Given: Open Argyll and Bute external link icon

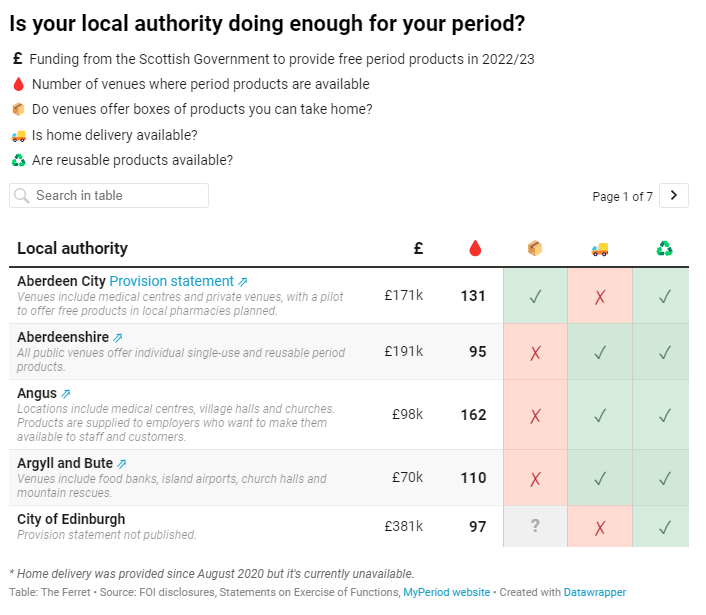Looking at the screenshot, I should [122, 464].
